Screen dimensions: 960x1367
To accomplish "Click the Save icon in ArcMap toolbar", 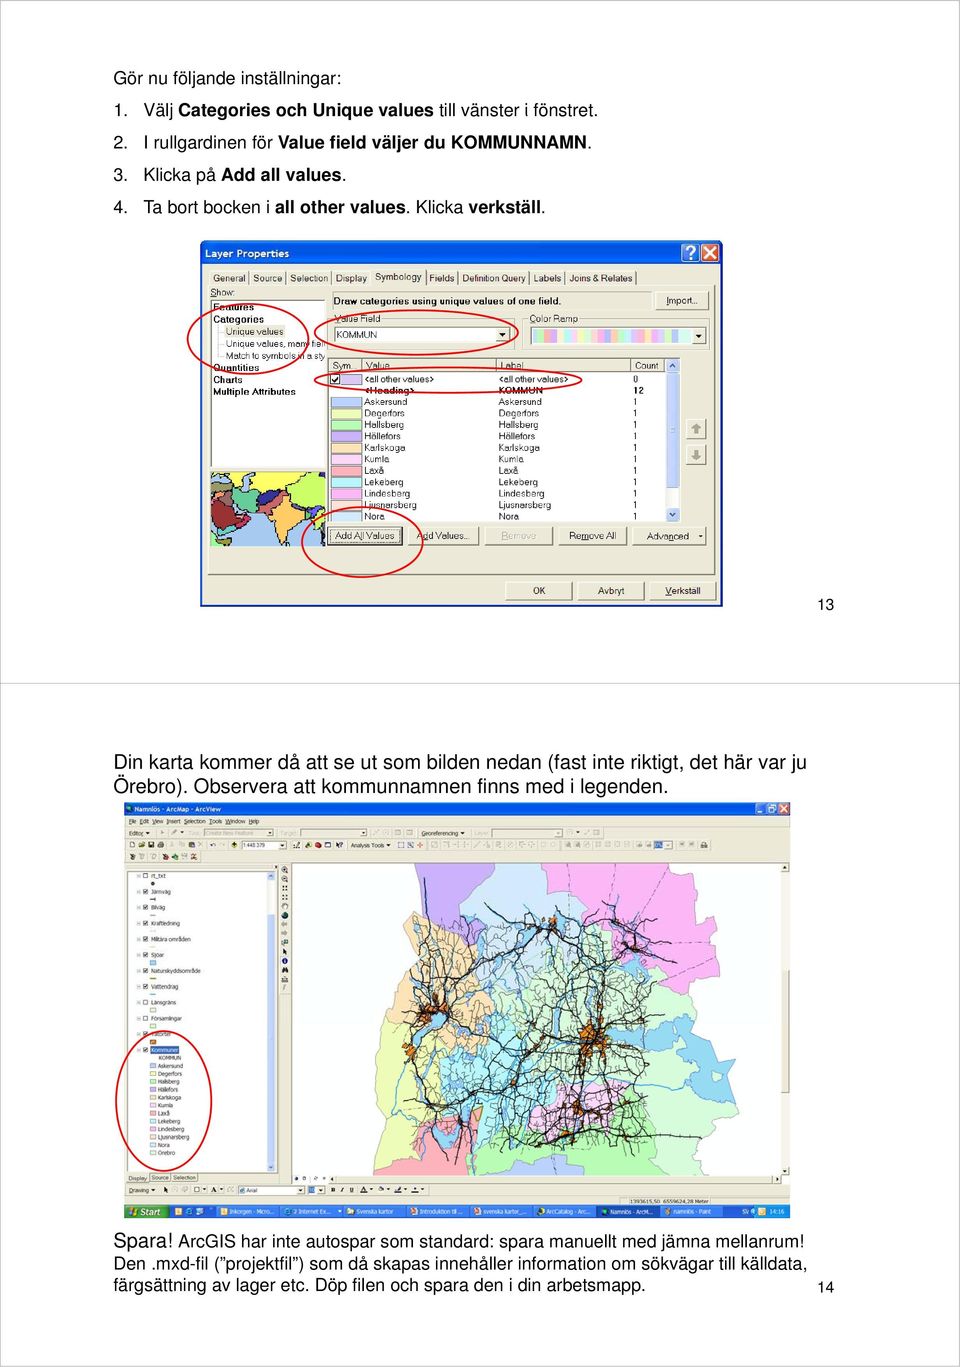I will (151, 845).
